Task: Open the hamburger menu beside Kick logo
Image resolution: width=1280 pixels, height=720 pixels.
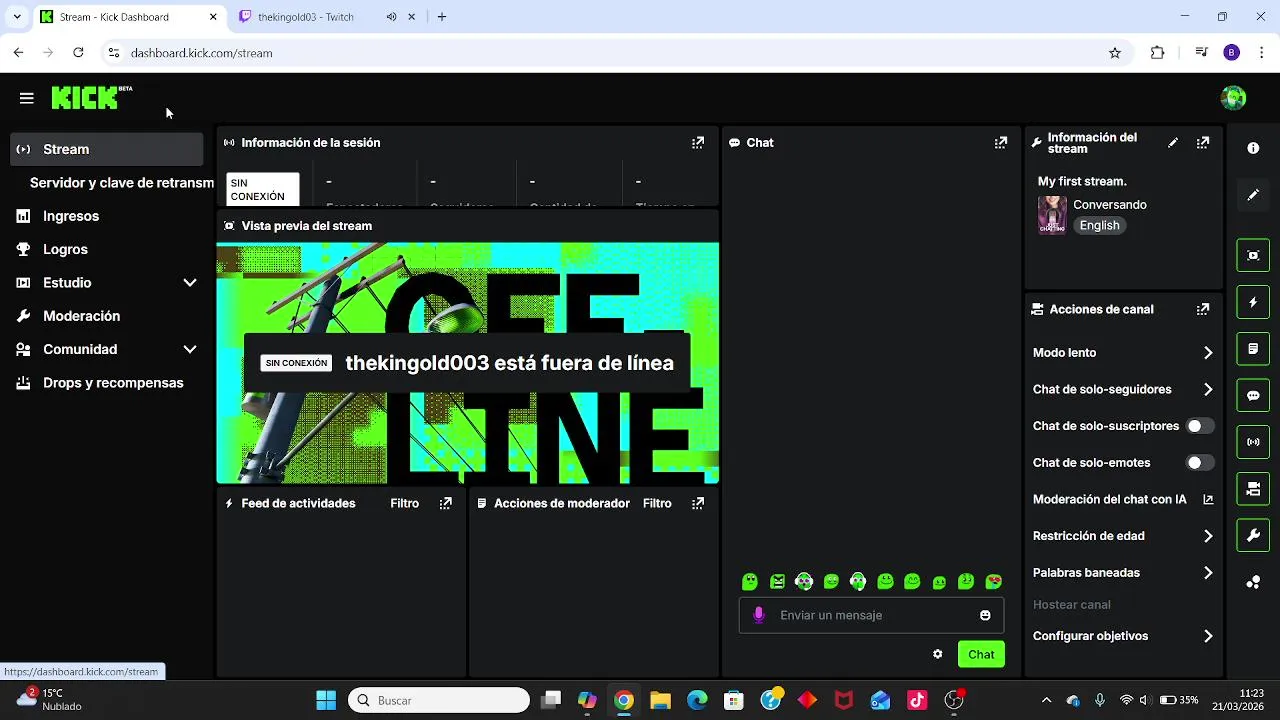Action: [x=27, y=98]
